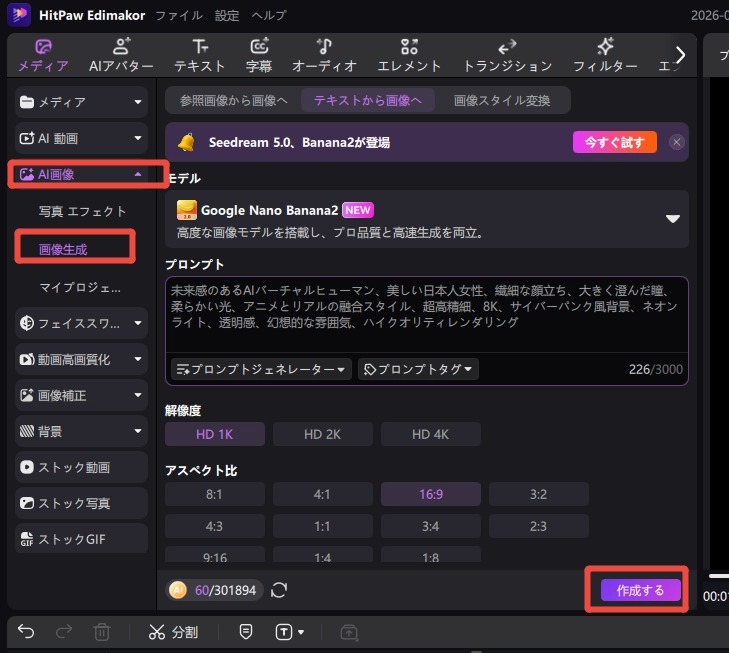Click the delete trash icon

tap(102, 632)
